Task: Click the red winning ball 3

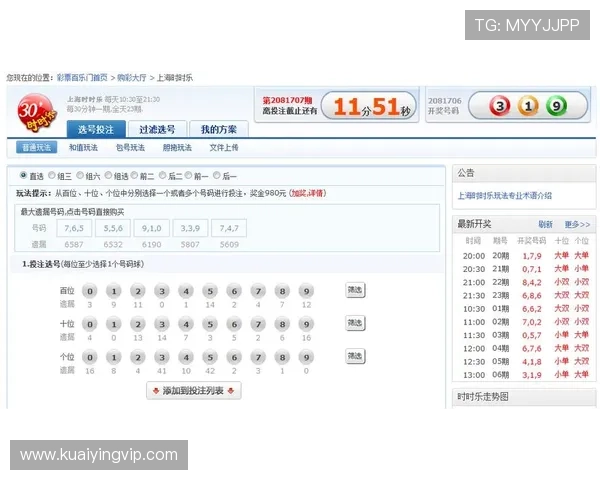Action: coord(500,106)
